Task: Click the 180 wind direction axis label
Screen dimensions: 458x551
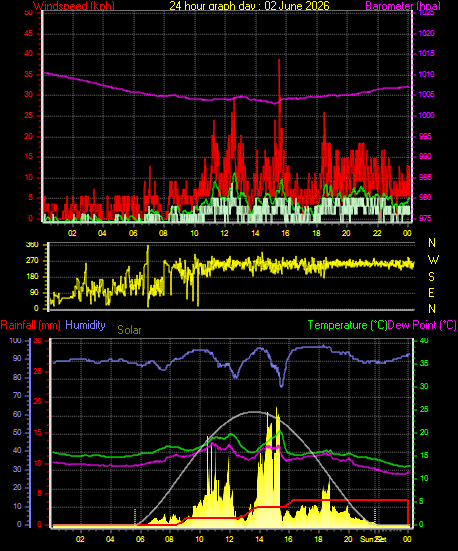Action: [32, 277]
